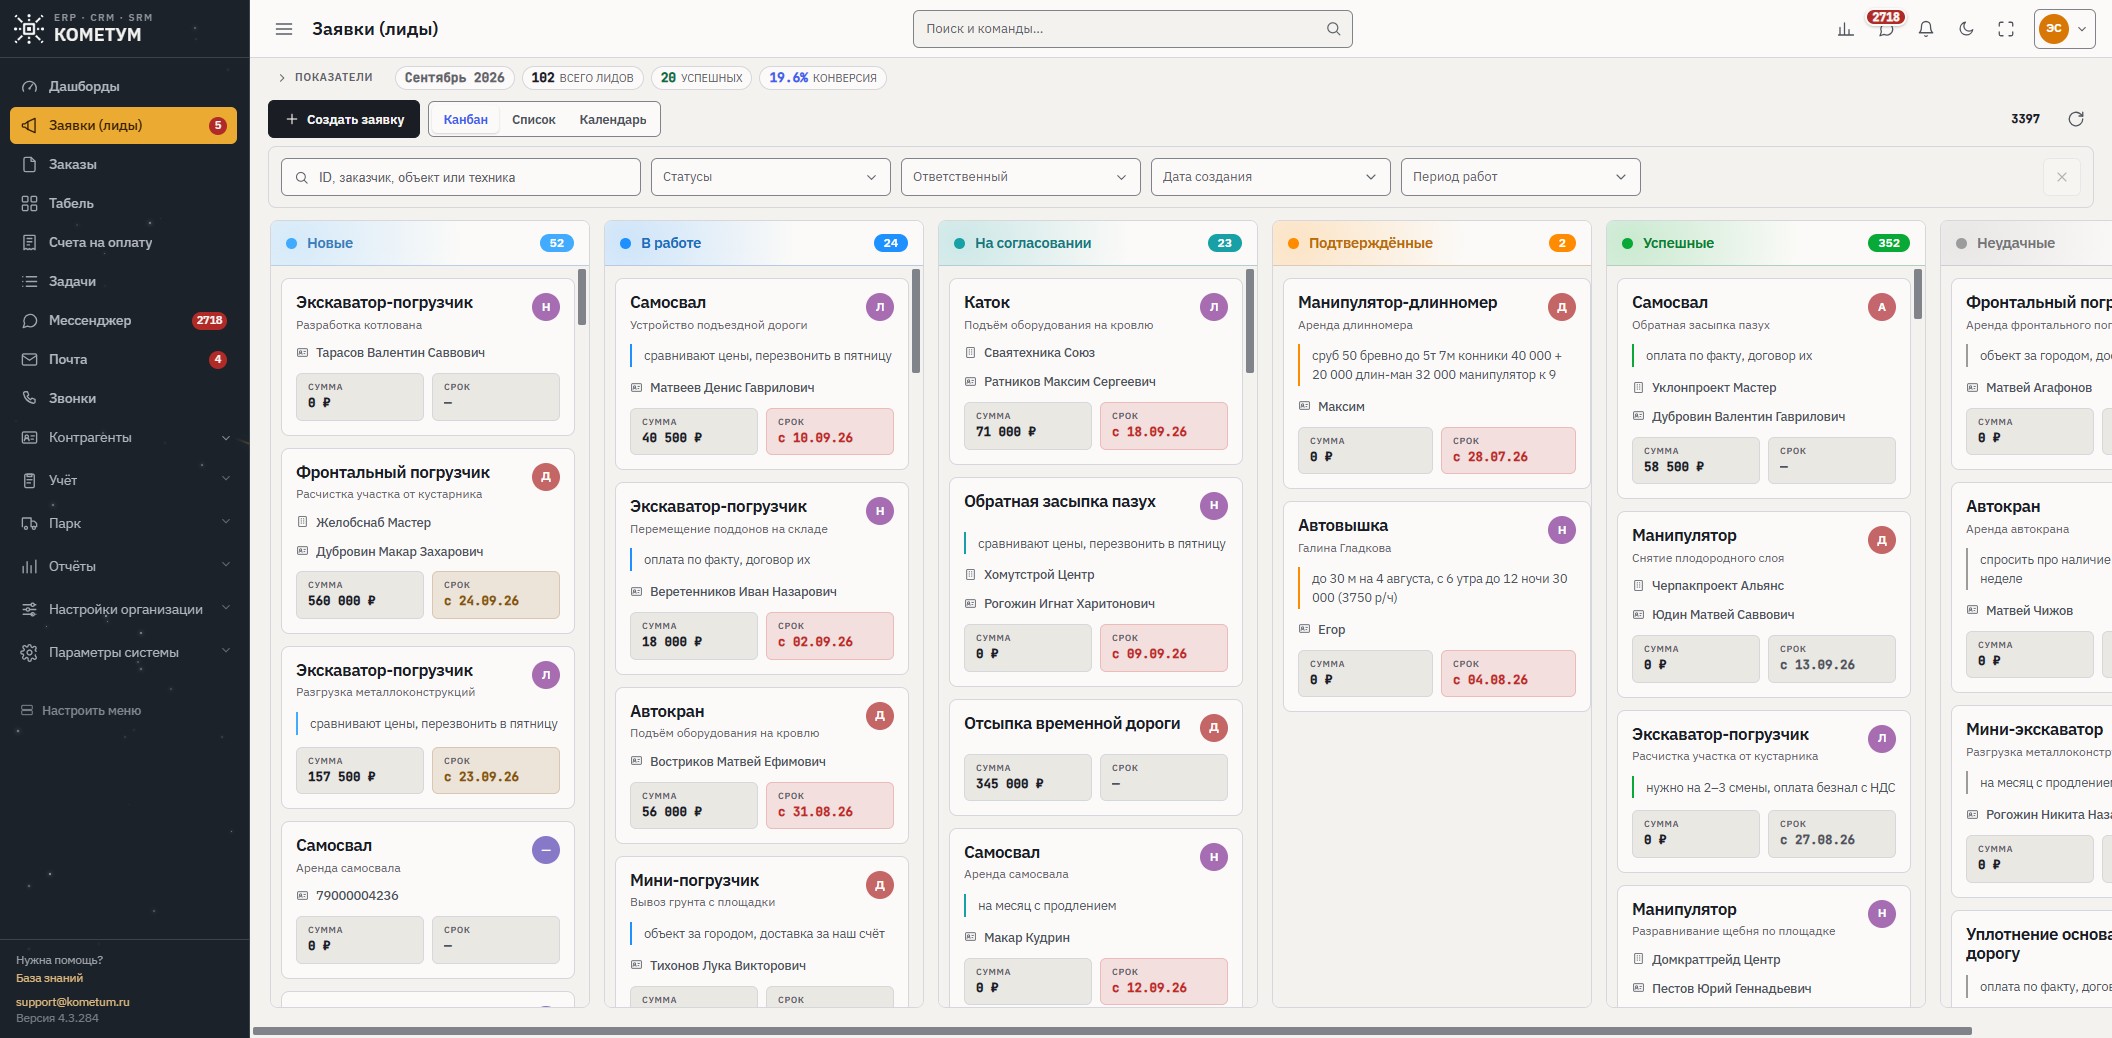The width and height of the screenshot is (2112, 1038).
Task: Open Задачи list in sidebar
Action: [x=124, y=281]
